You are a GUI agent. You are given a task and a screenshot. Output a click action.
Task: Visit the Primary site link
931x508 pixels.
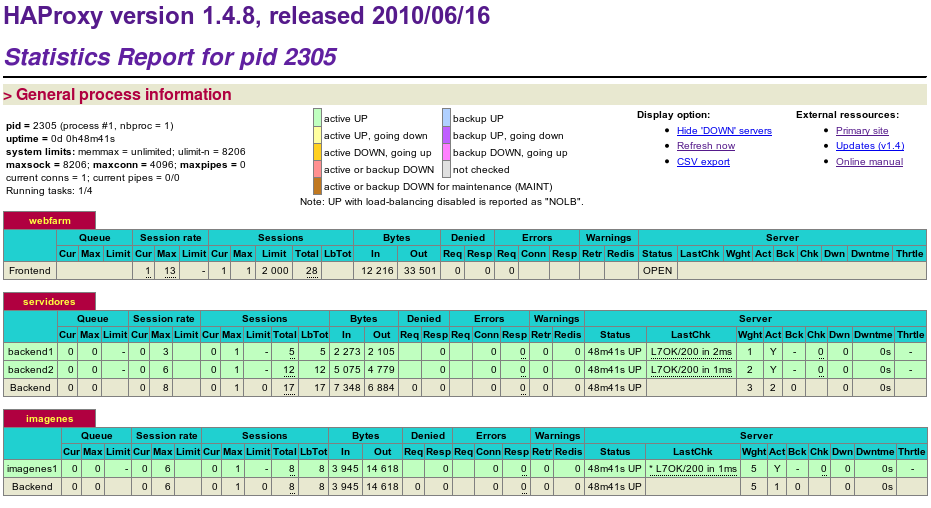(862, 131)
